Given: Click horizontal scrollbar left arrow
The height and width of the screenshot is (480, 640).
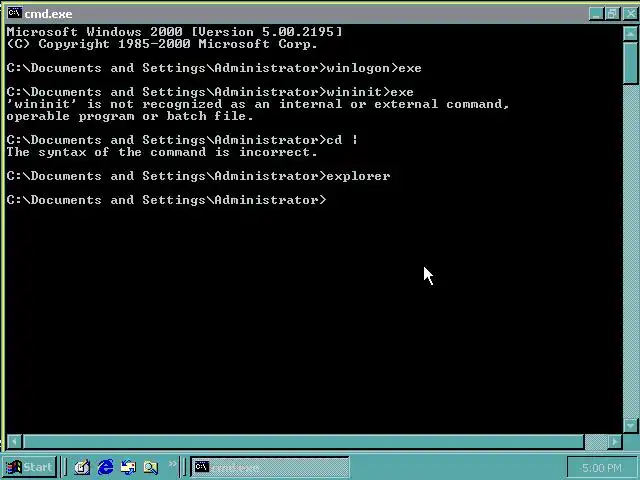Looking at the screenshot, I should [x=14, y=441].
